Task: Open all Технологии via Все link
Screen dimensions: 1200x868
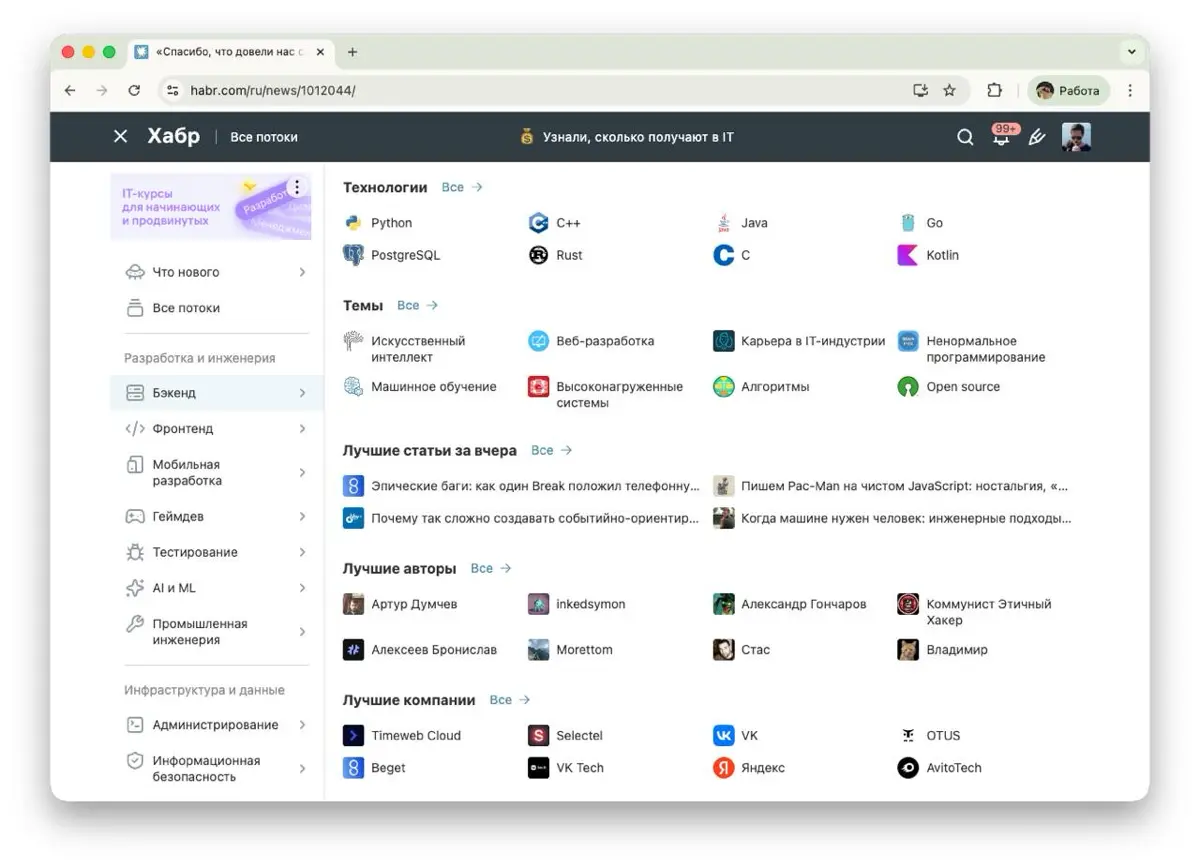Action: click(x=462, y=187)
